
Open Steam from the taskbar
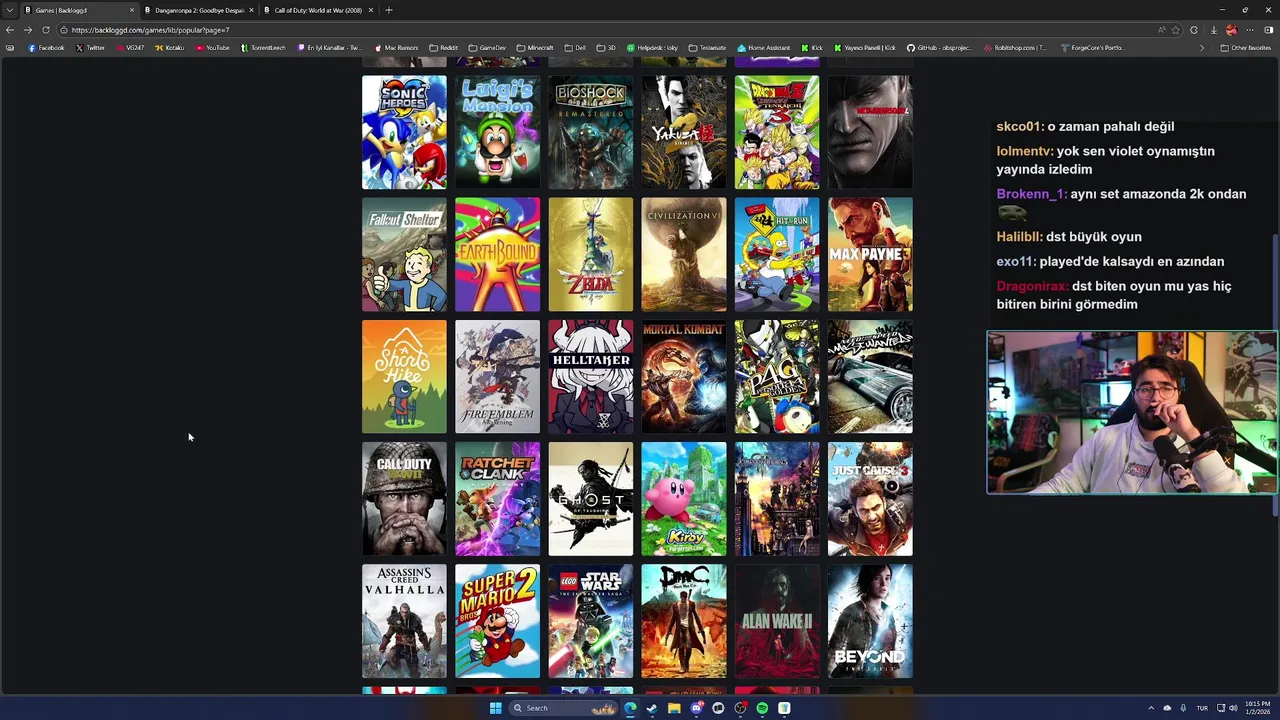(652, 708)
